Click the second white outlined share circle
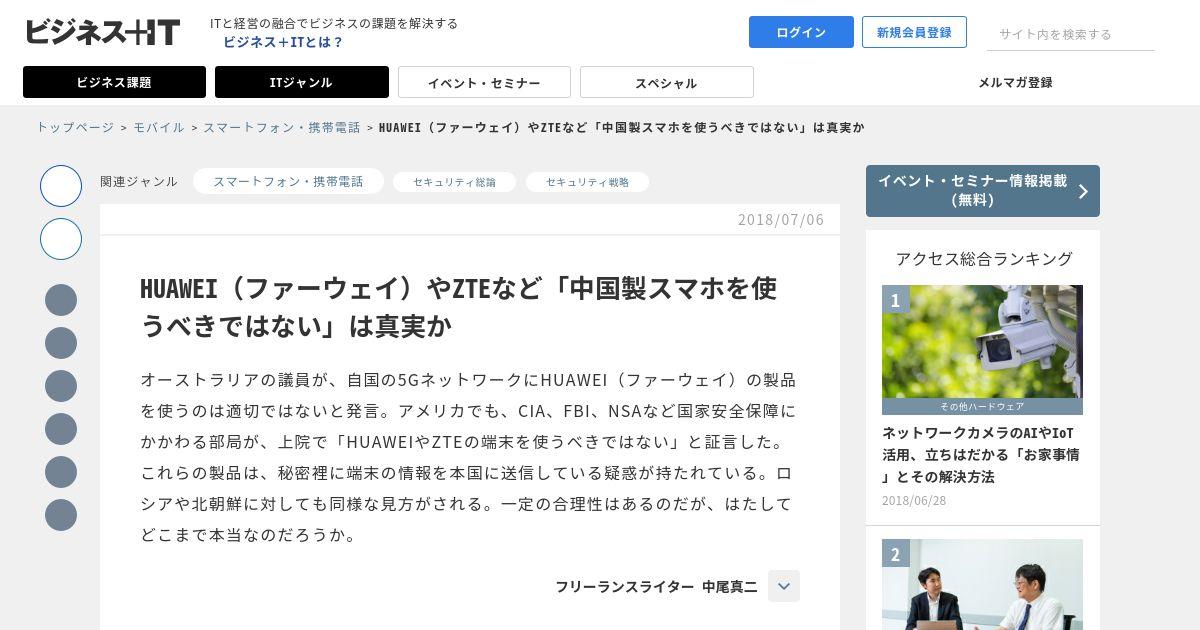This screenshot has height=630, width=1200. pyautogui.click(x=61, y=239)
